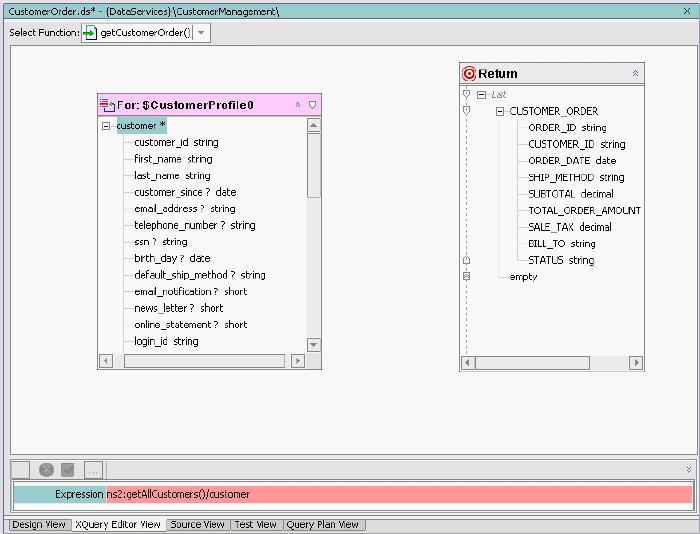700x534 pixels.
Task: Select the customer_id string element
Action: click(176, 142)
